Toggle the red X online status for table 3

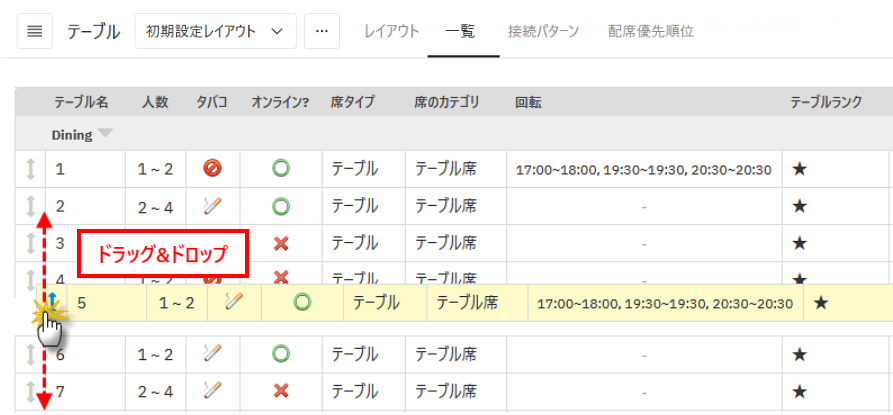pyautogui.click(x=281, y=243)
